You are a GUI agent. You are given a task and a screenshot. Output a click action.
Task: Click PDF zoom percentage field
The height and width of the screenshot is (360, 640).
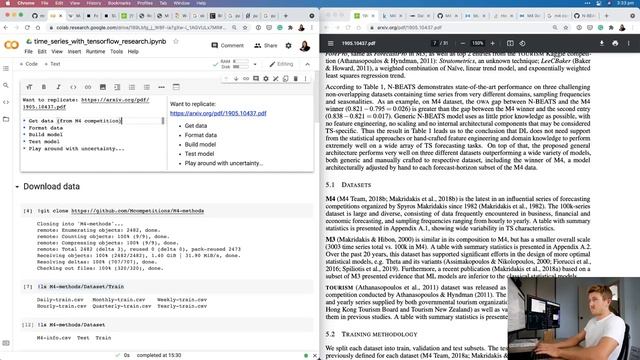click(x=478, y=43)
